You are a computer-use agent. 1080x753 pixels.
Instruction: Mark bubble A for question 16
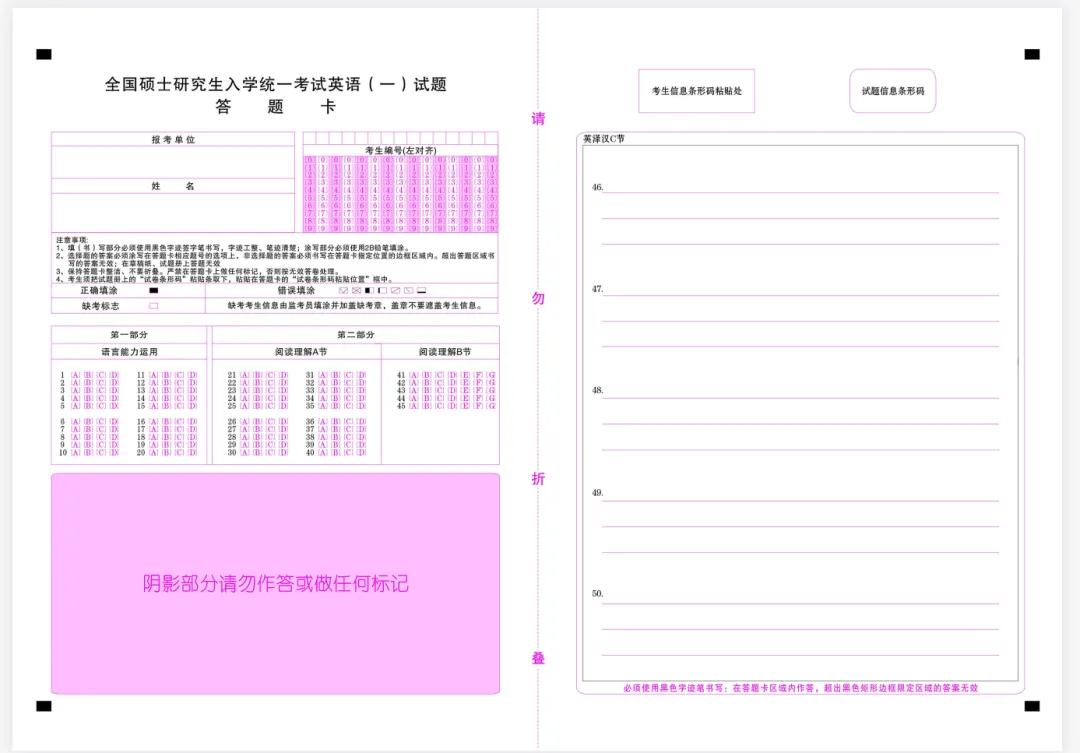click(x=154, y=422)
